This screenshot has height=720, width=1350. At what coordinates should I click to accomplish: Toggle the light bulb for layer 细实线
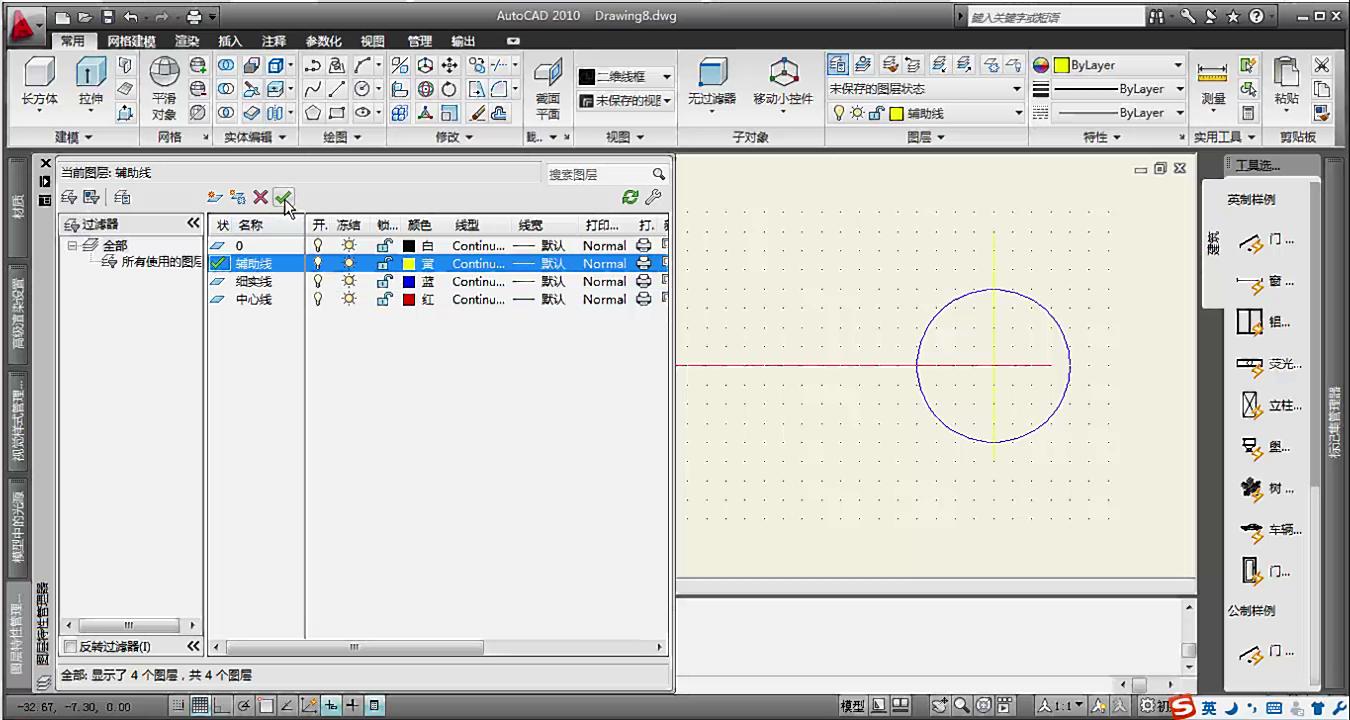(x=318, y=281)
